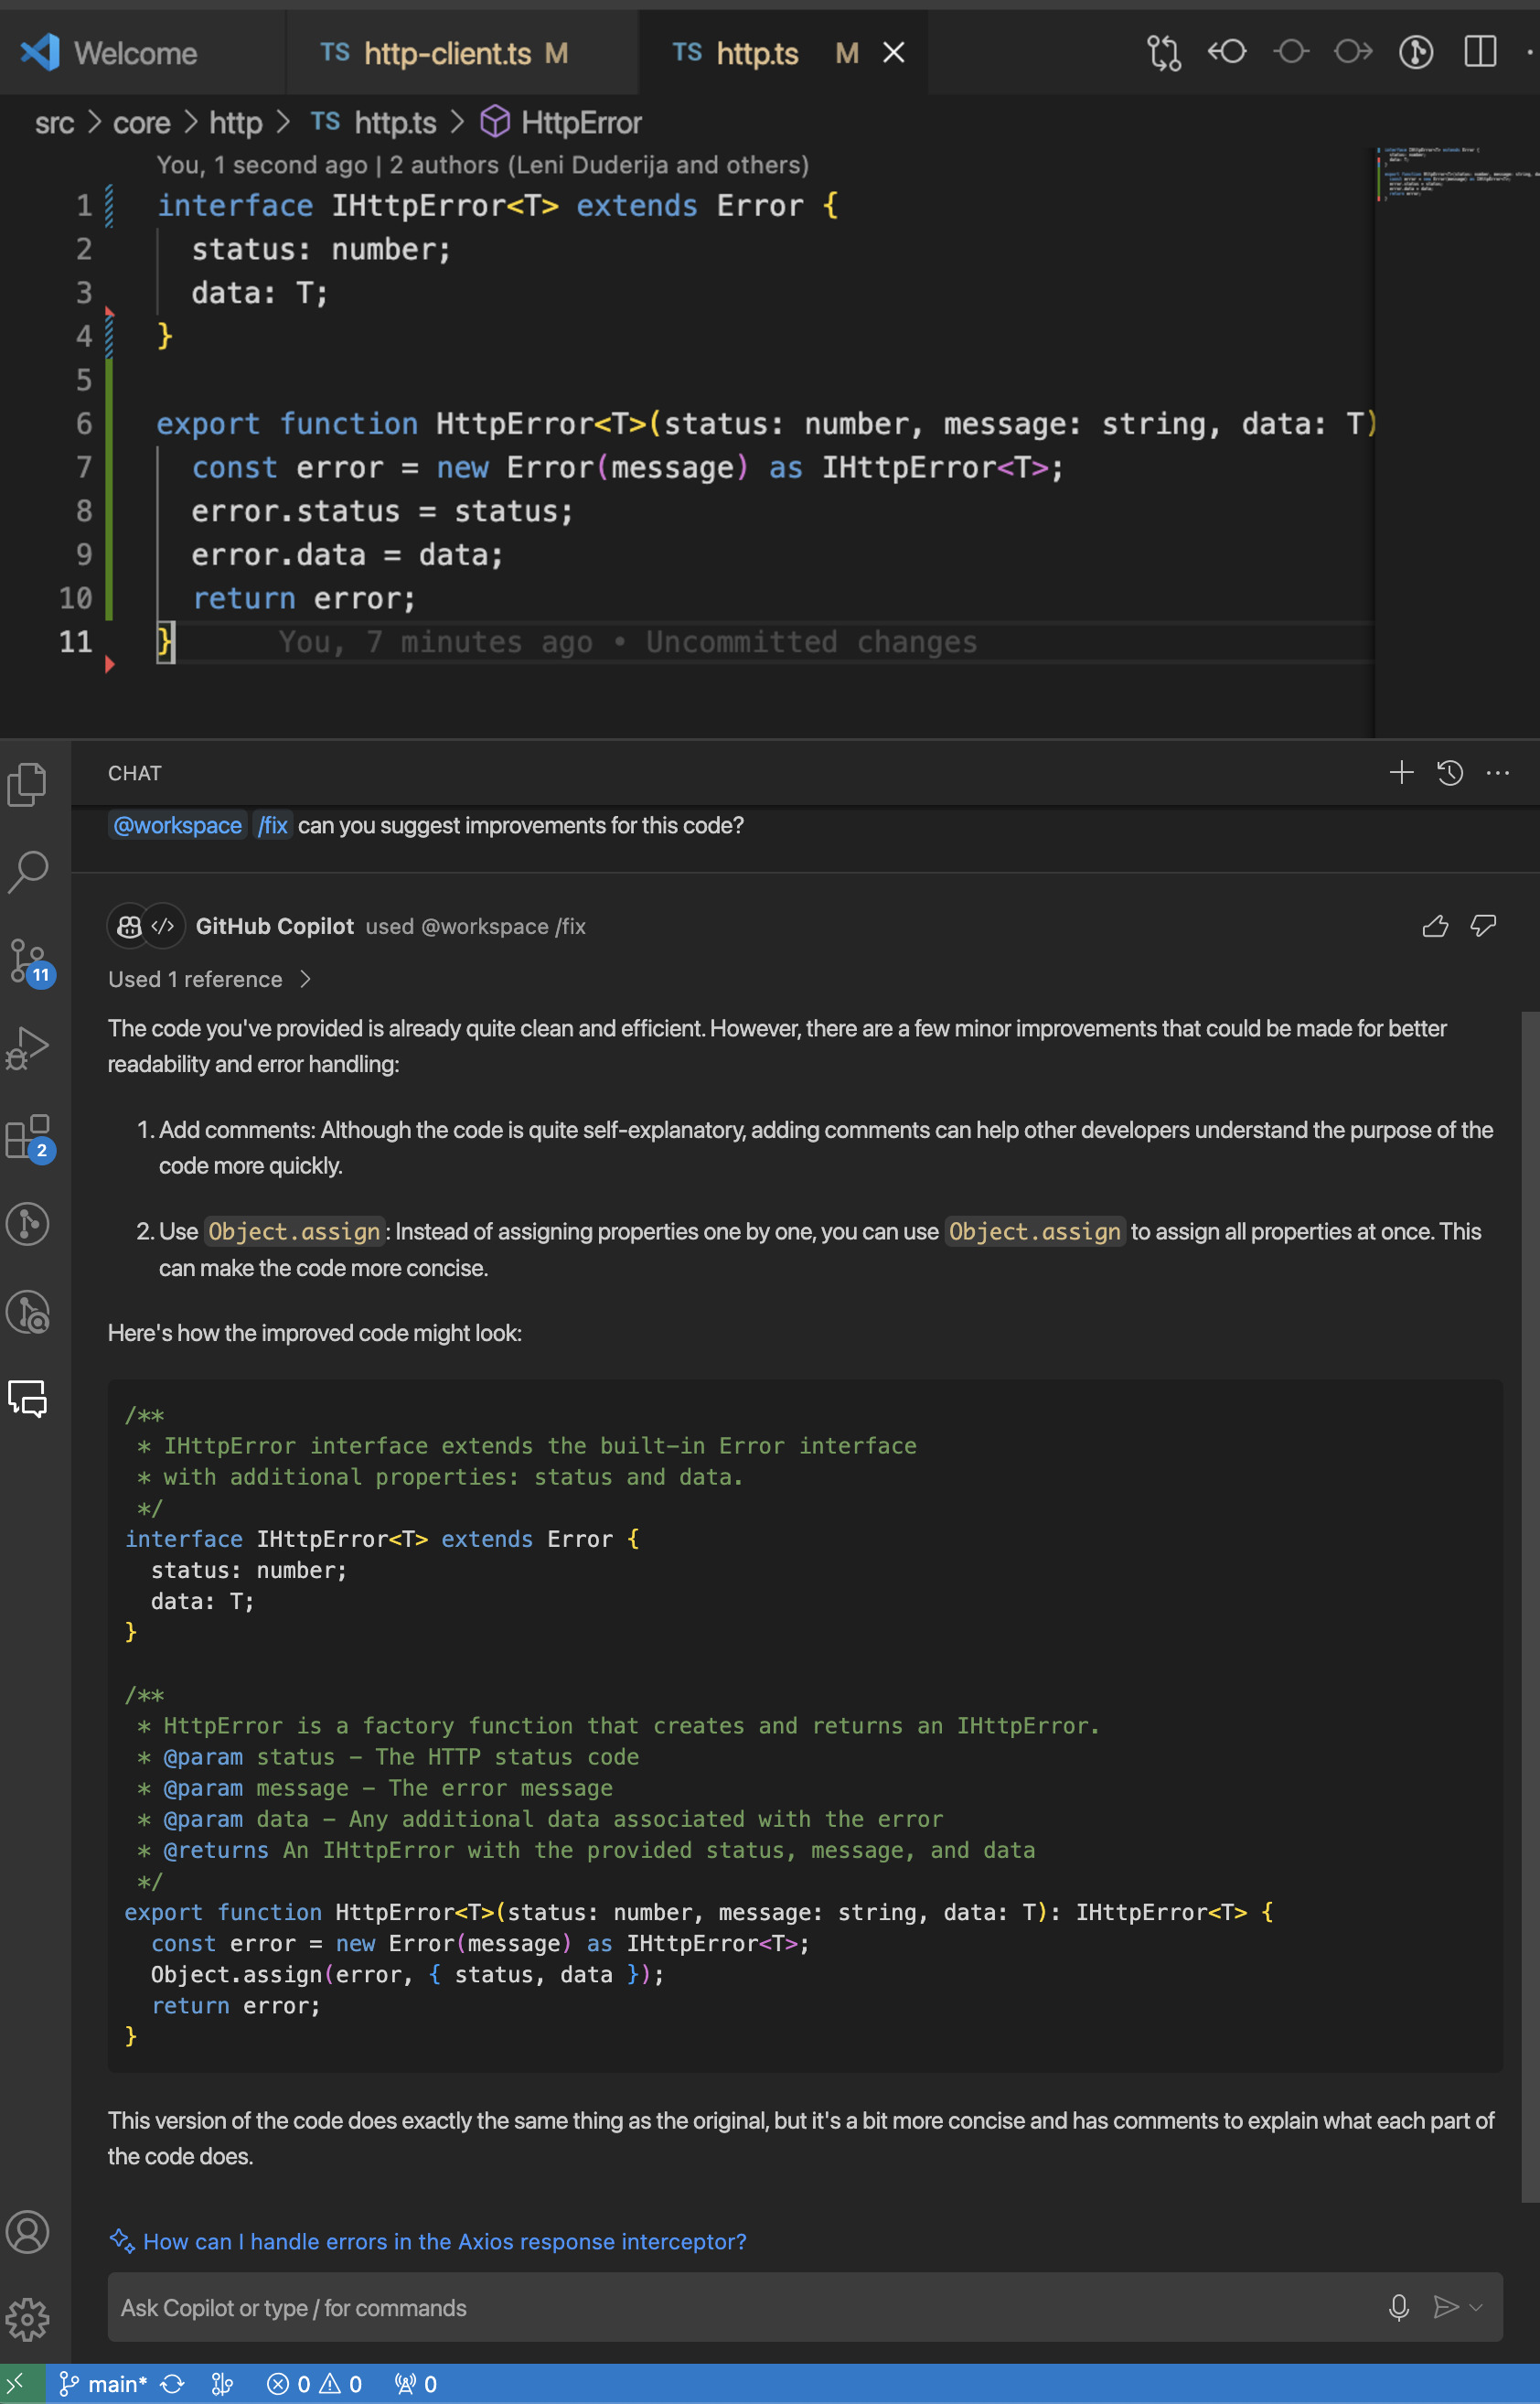Viewport: 1540px width, 2404px height.
Task: Select the Run and Debug sidebar icon
Action: [29, 1047]
